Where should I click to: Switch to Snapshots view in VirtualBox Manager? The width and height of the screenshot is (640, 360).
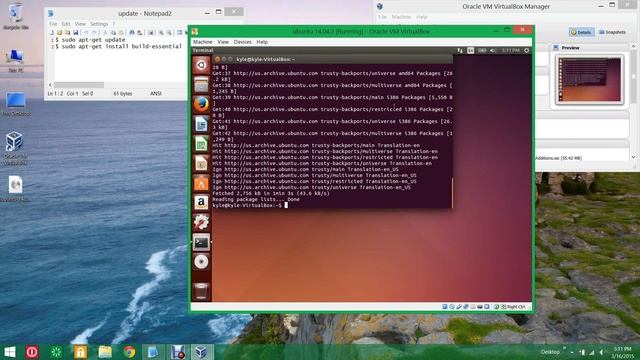click(612, 32)
